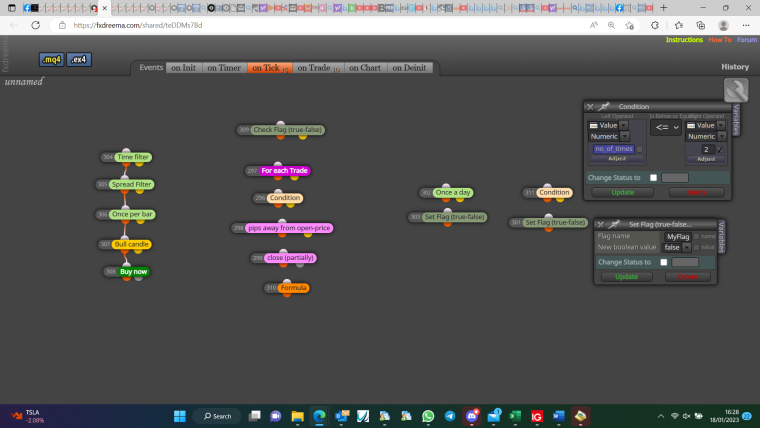Switch to the on Deinit tab

click(409, 68)
